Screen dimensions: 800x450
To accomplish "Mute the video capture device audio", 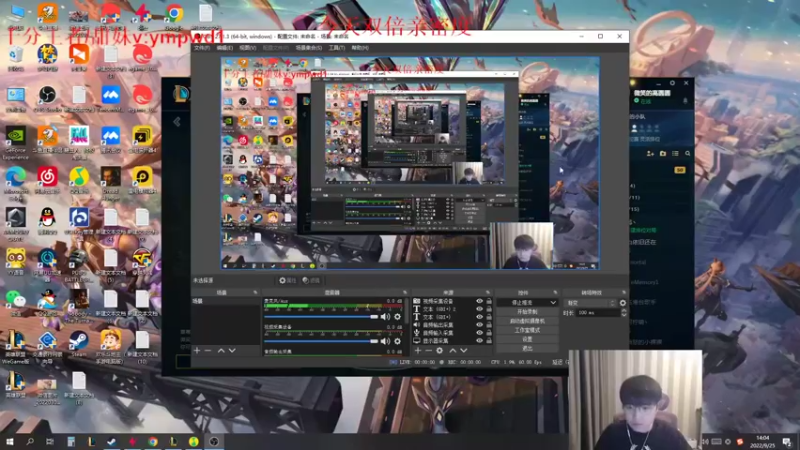I will (385, 341).
